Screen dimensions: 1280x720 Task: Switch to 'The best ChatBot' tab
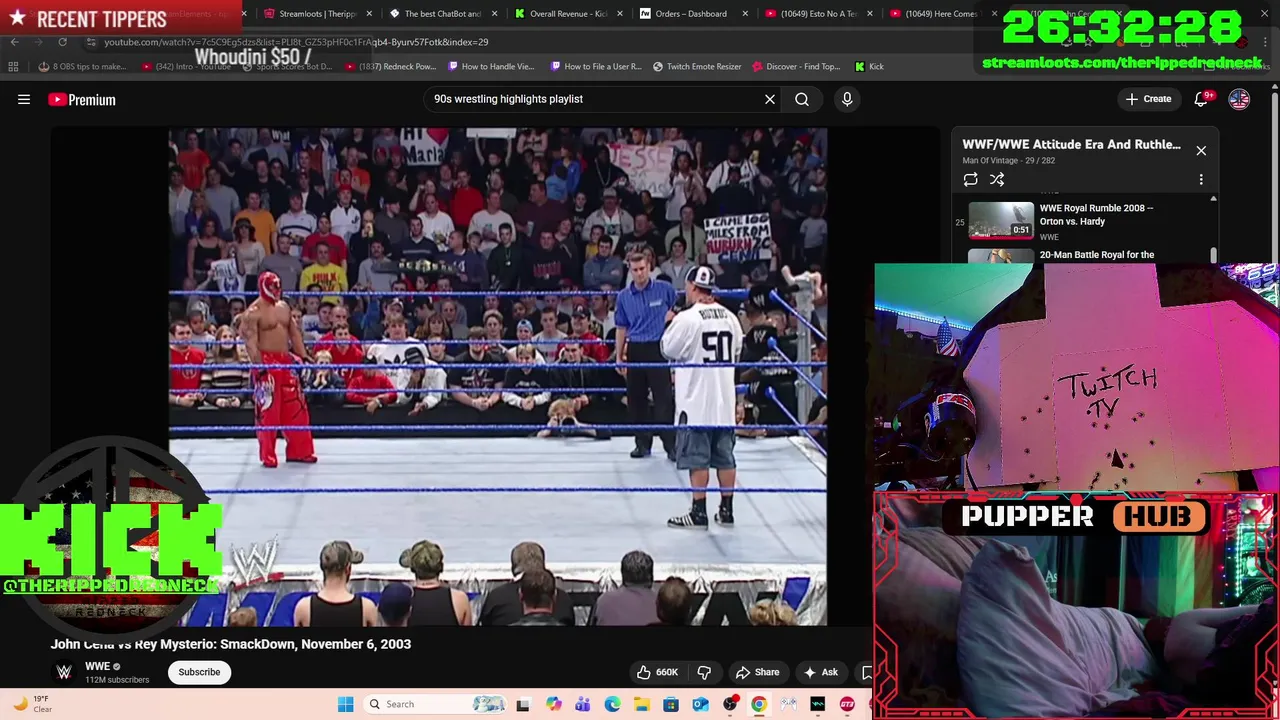pos(443,14)
